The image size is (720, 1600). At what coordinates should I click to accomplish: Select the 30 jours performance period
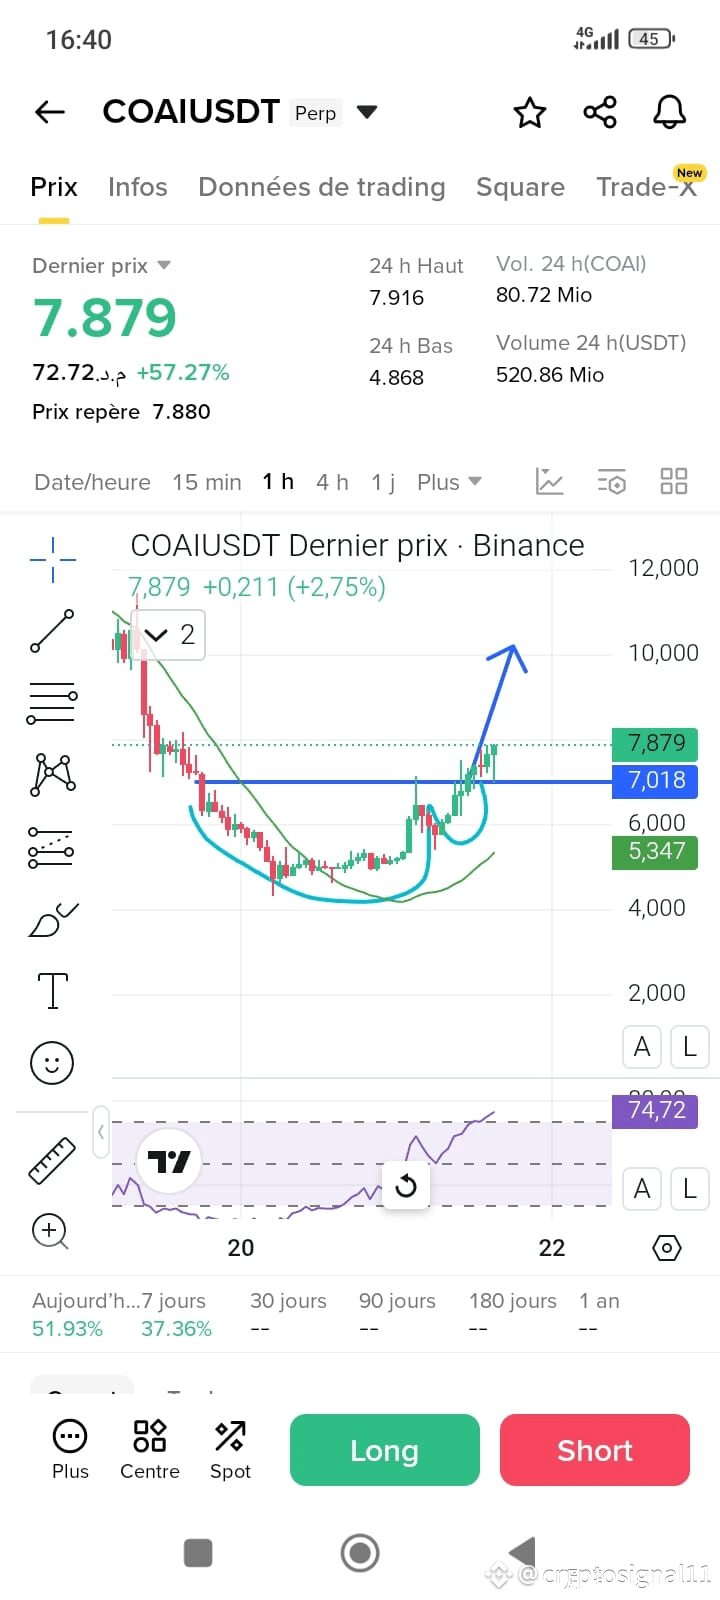[288, 1314]
